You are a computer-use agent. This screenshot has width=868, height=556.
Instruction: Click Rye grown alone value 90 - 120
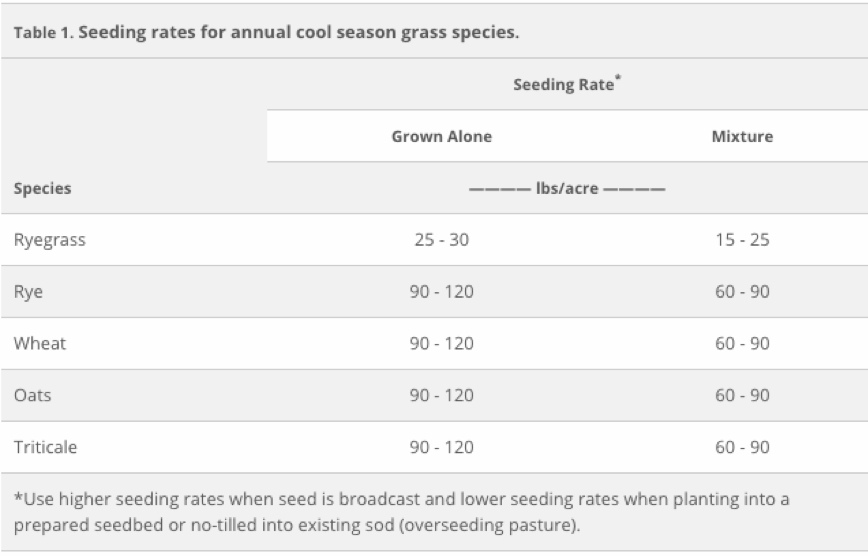pyautogui.click(x=442, y=292)
